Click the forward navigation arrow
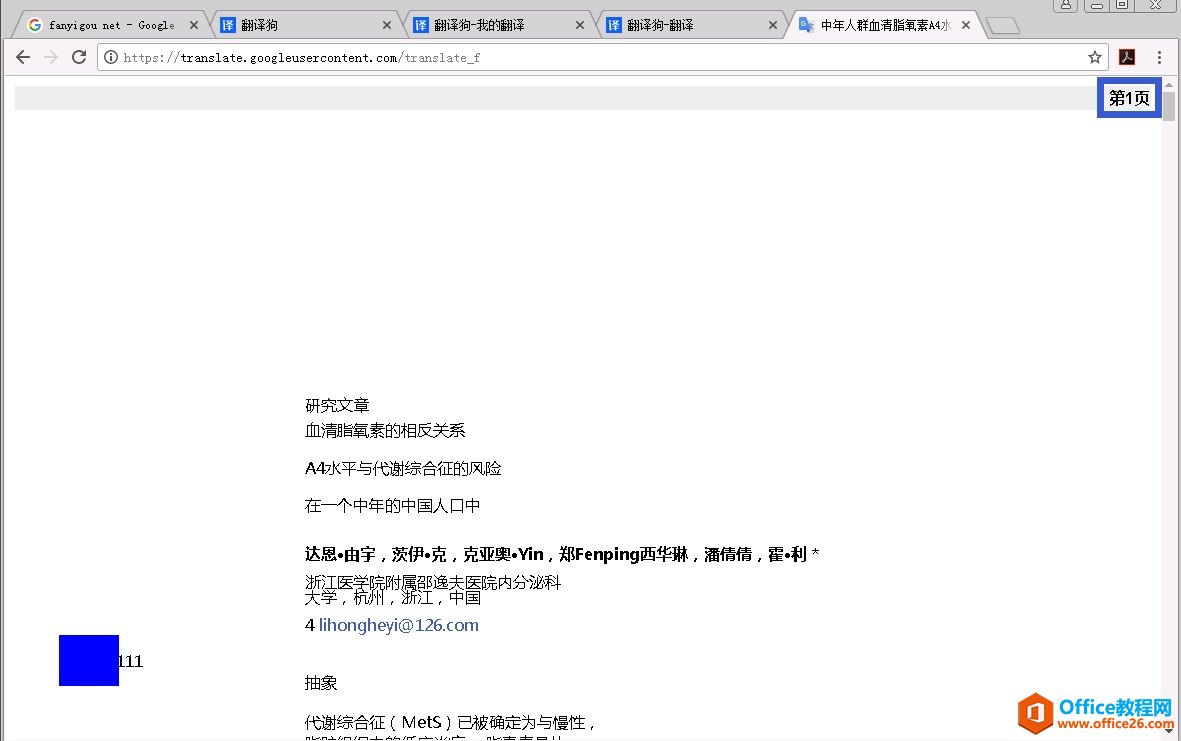Image resolution: width=1181 pixels, height=741 pixels. (50, 57)
